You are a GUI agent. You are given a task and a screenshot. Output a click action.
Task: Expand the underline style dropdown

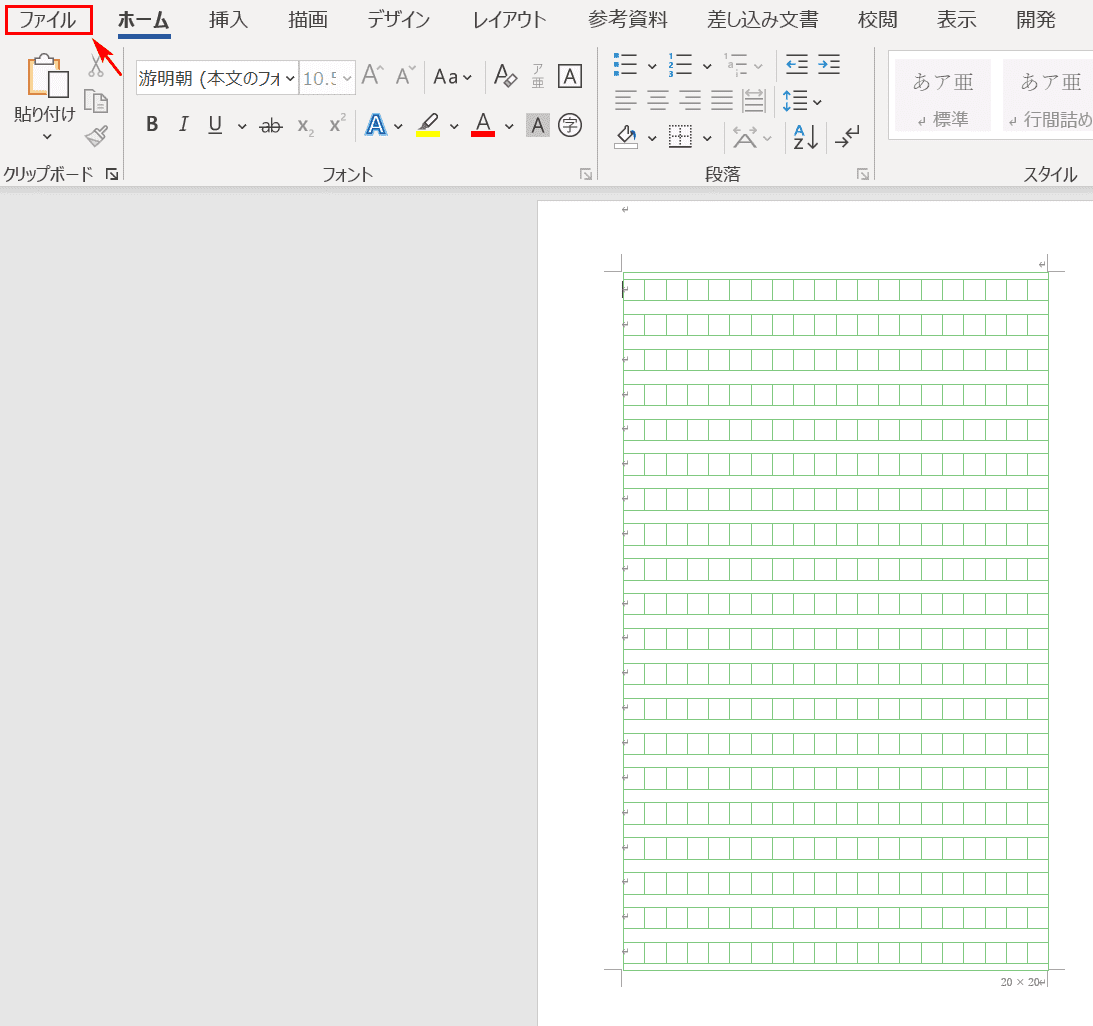pos(242,126)
